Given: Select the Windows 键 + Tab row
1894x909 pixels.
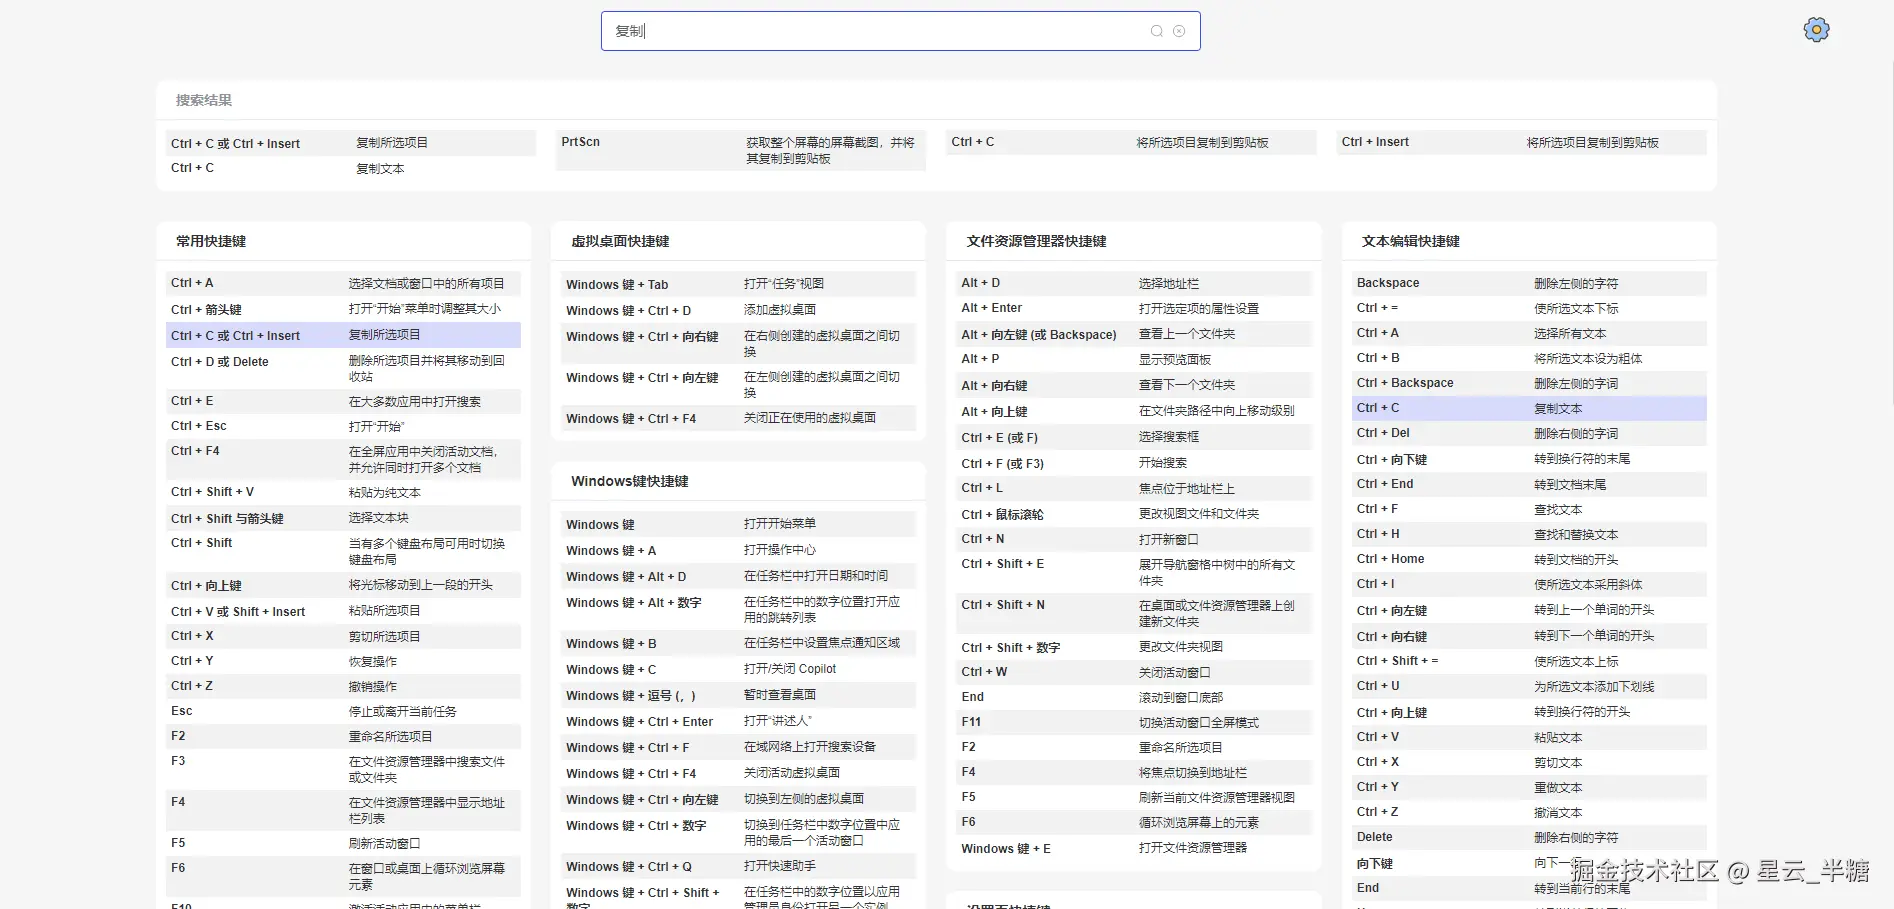Looking at the screenshot, I should pyautogui.click(x=738, y=284).
